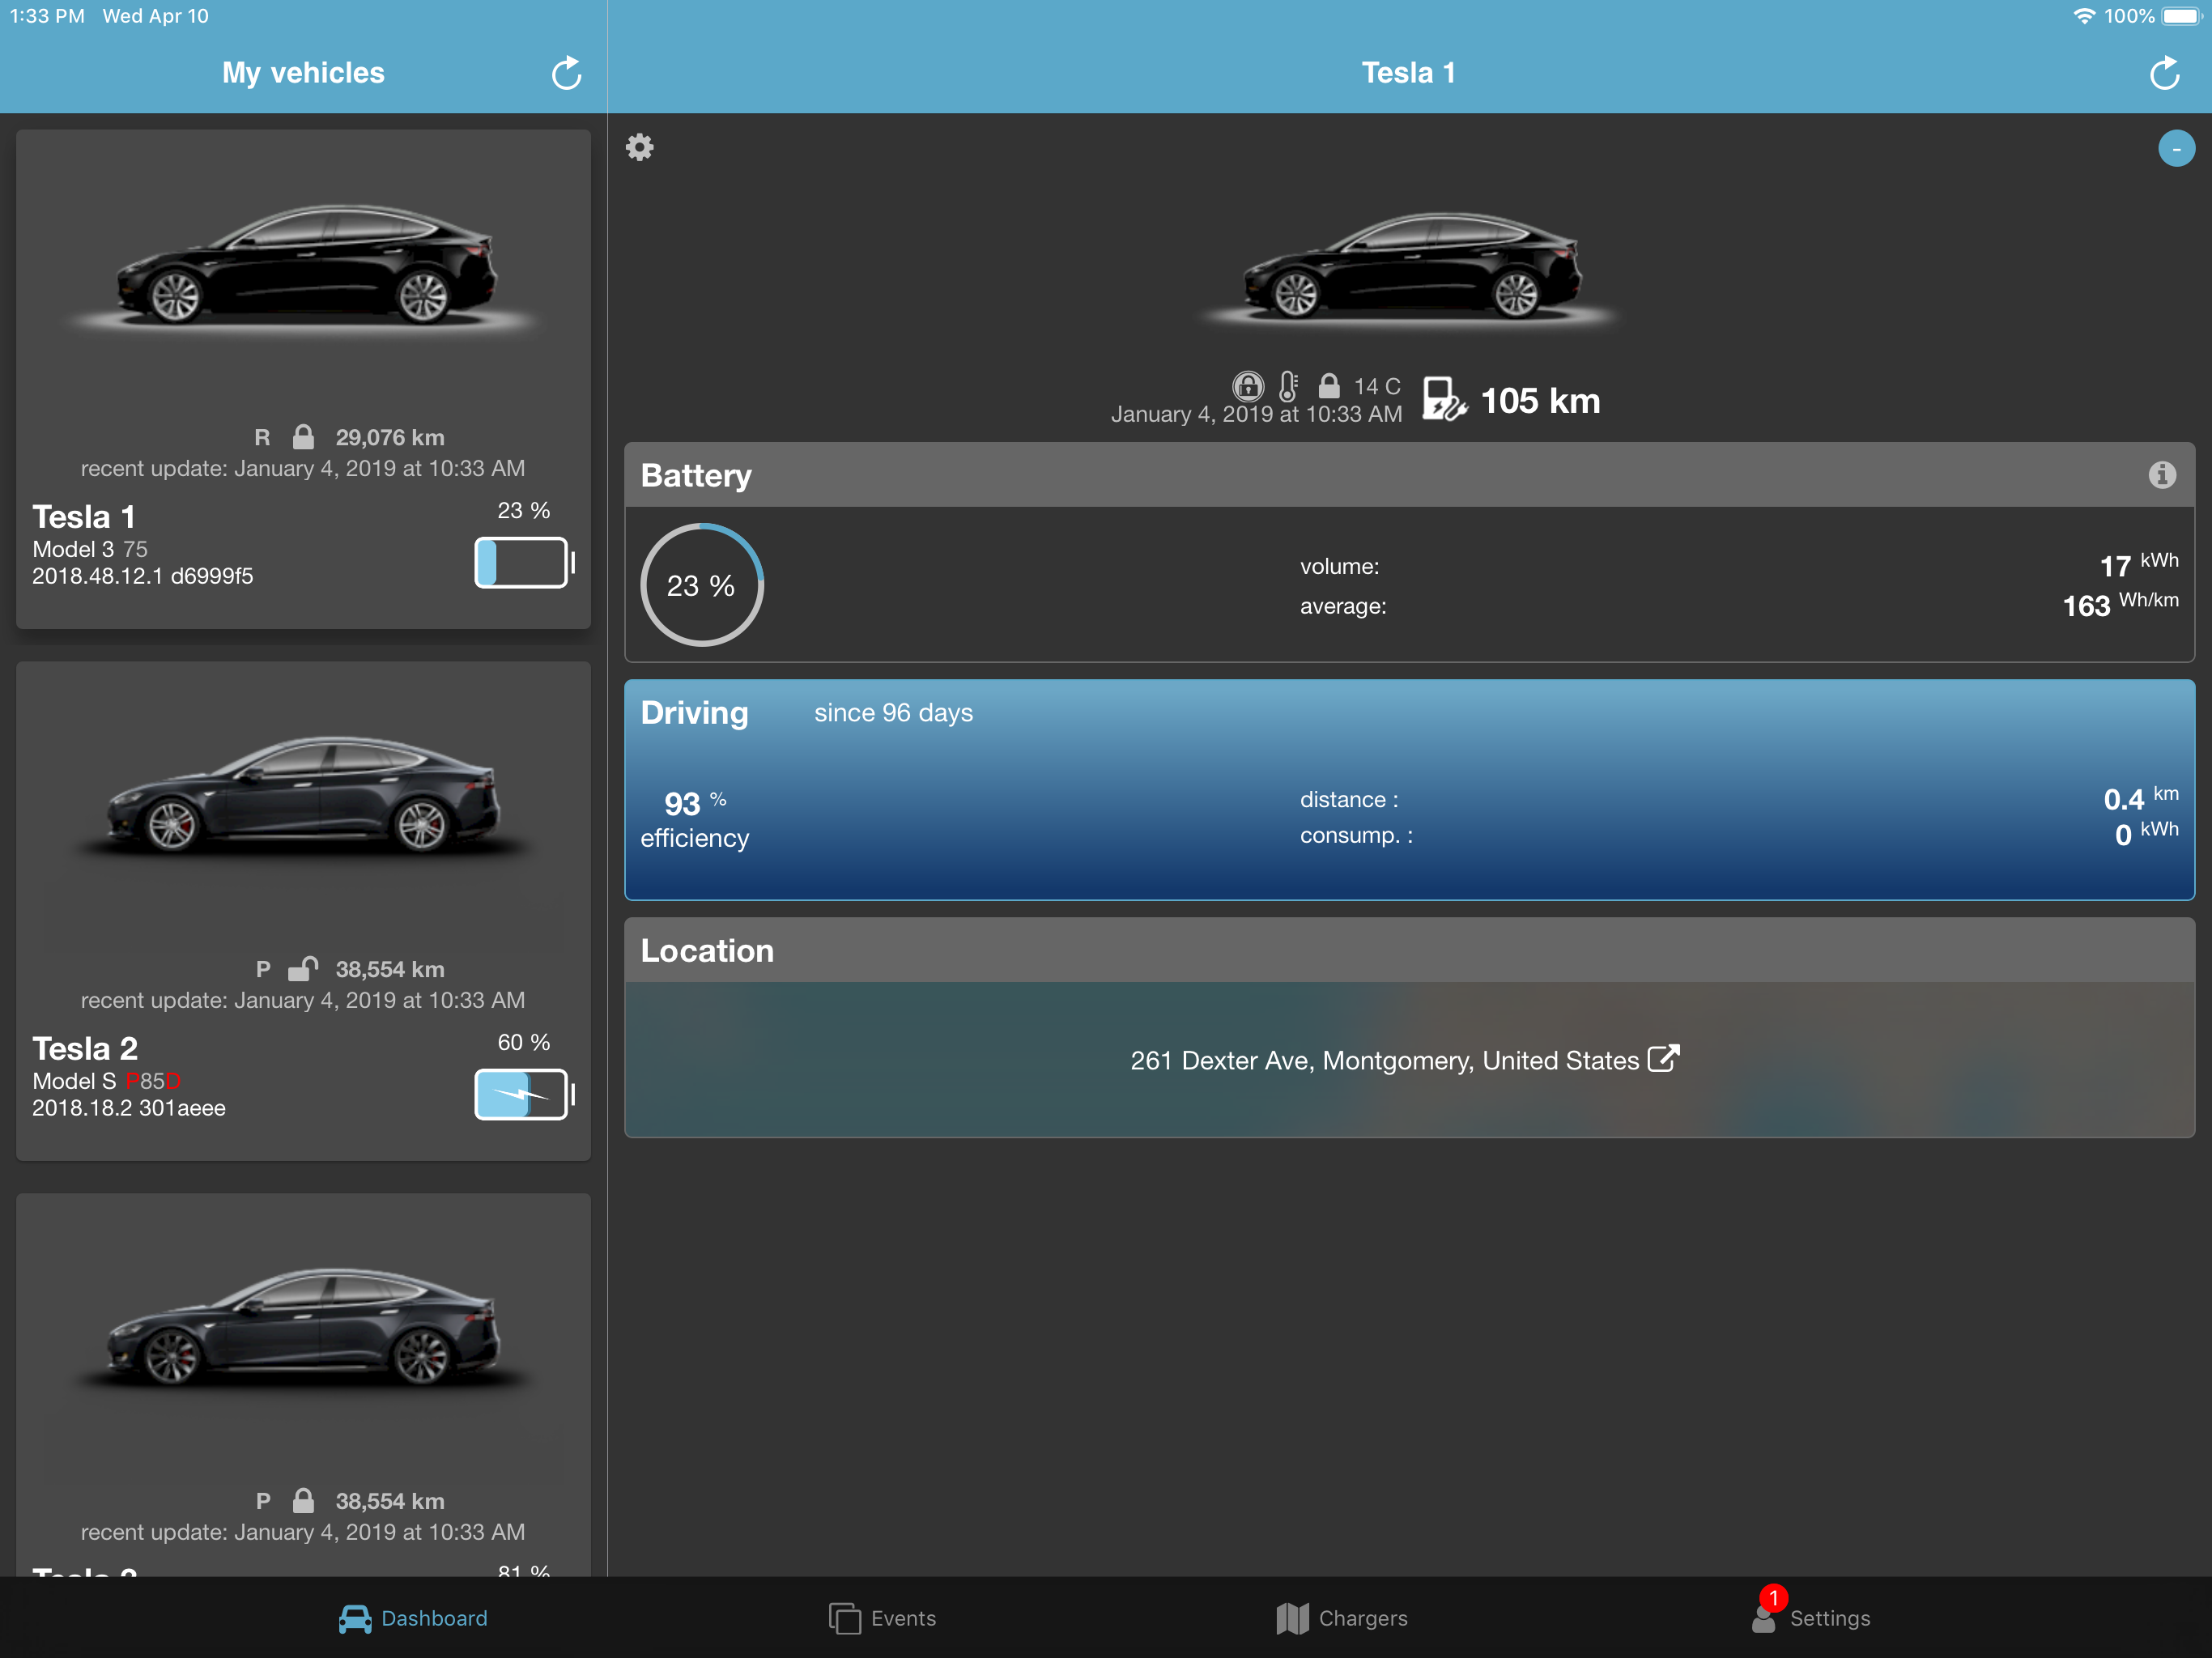Tap the climate thermometer icon
Image resolution: width=2212 pixels, height=1658 pixels.
click(x=1288, y=386)
